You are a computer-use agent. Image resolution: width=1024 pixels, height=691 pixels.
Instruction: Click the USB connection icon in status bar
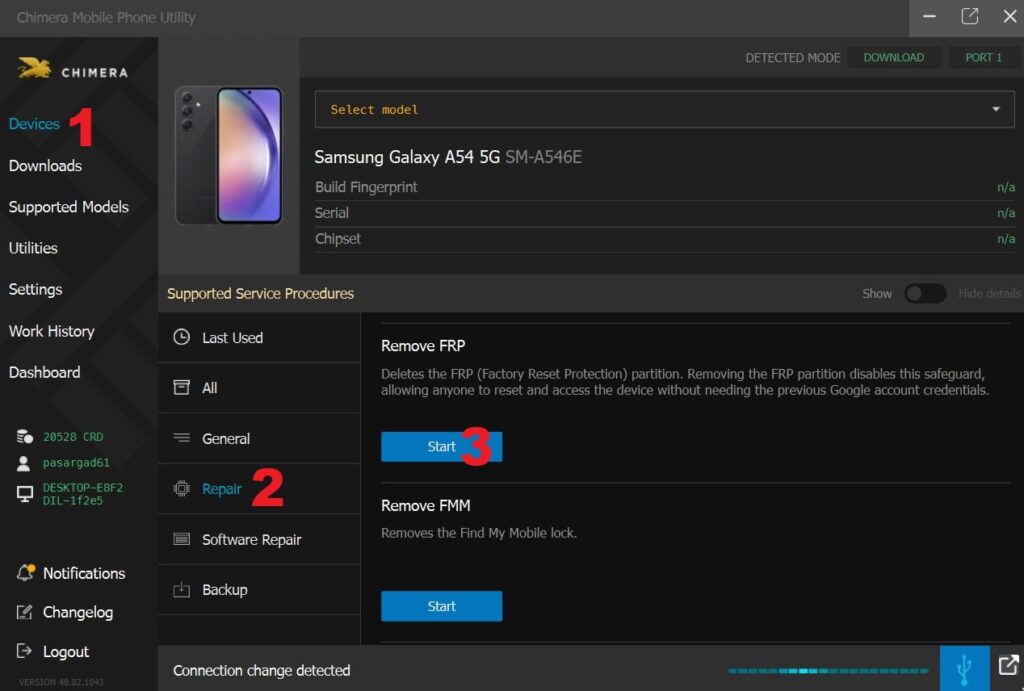tap(965, 668)
